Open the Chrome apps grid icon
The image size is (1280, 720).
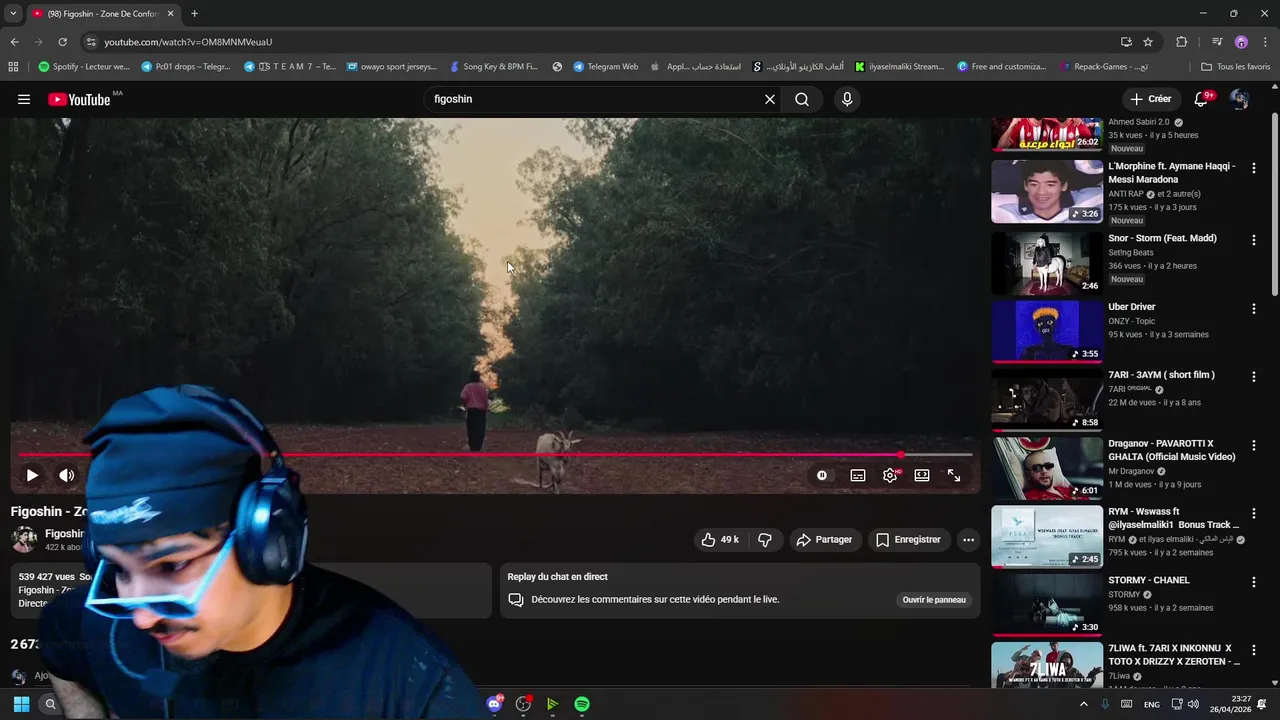pyautogui.click(x=13, y=67)
